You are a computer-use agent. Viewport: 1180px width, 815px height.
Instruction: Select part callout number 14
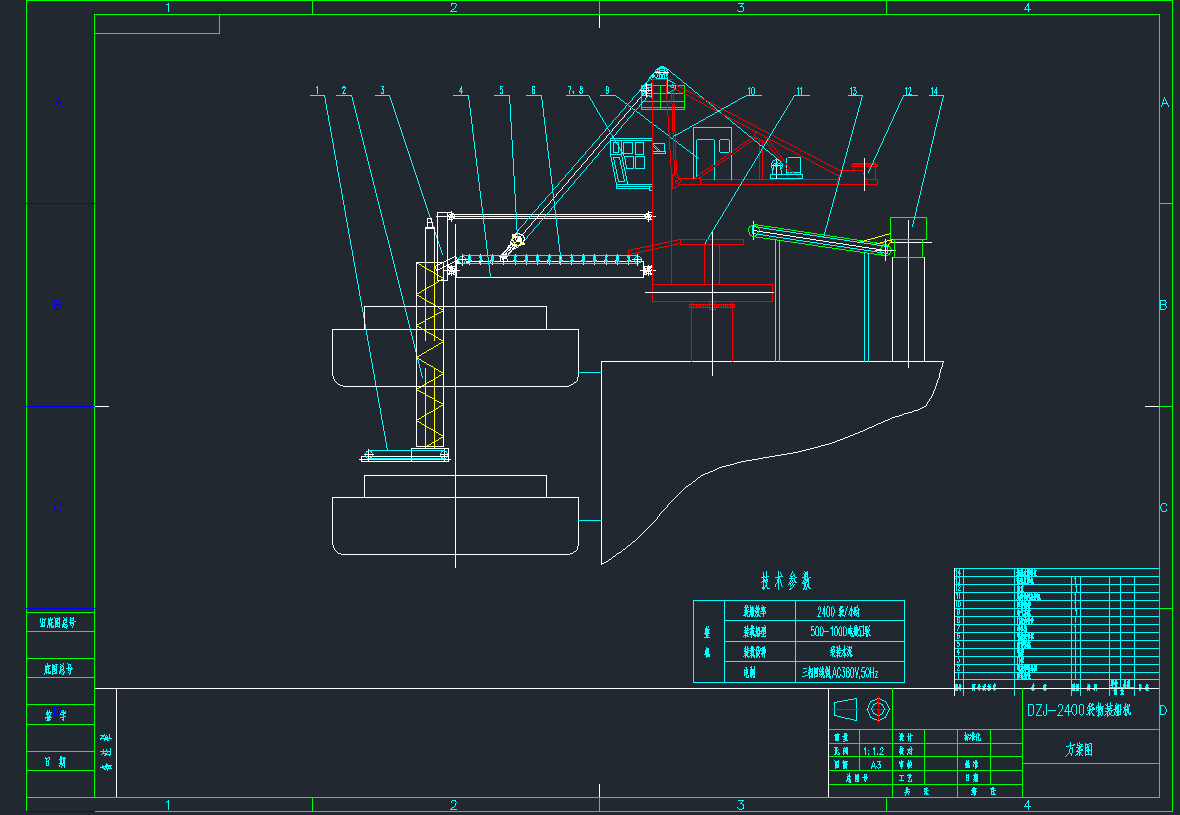pos(934,91)
